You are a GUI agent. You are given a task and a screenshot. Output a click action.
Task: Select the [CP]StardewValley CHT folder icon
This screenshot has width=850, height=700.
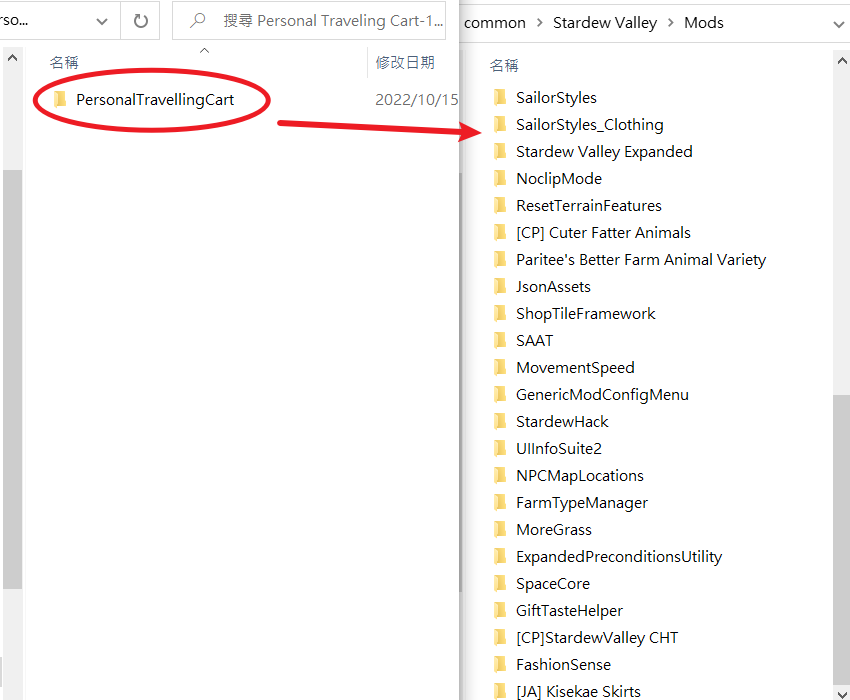pos(500,637)
